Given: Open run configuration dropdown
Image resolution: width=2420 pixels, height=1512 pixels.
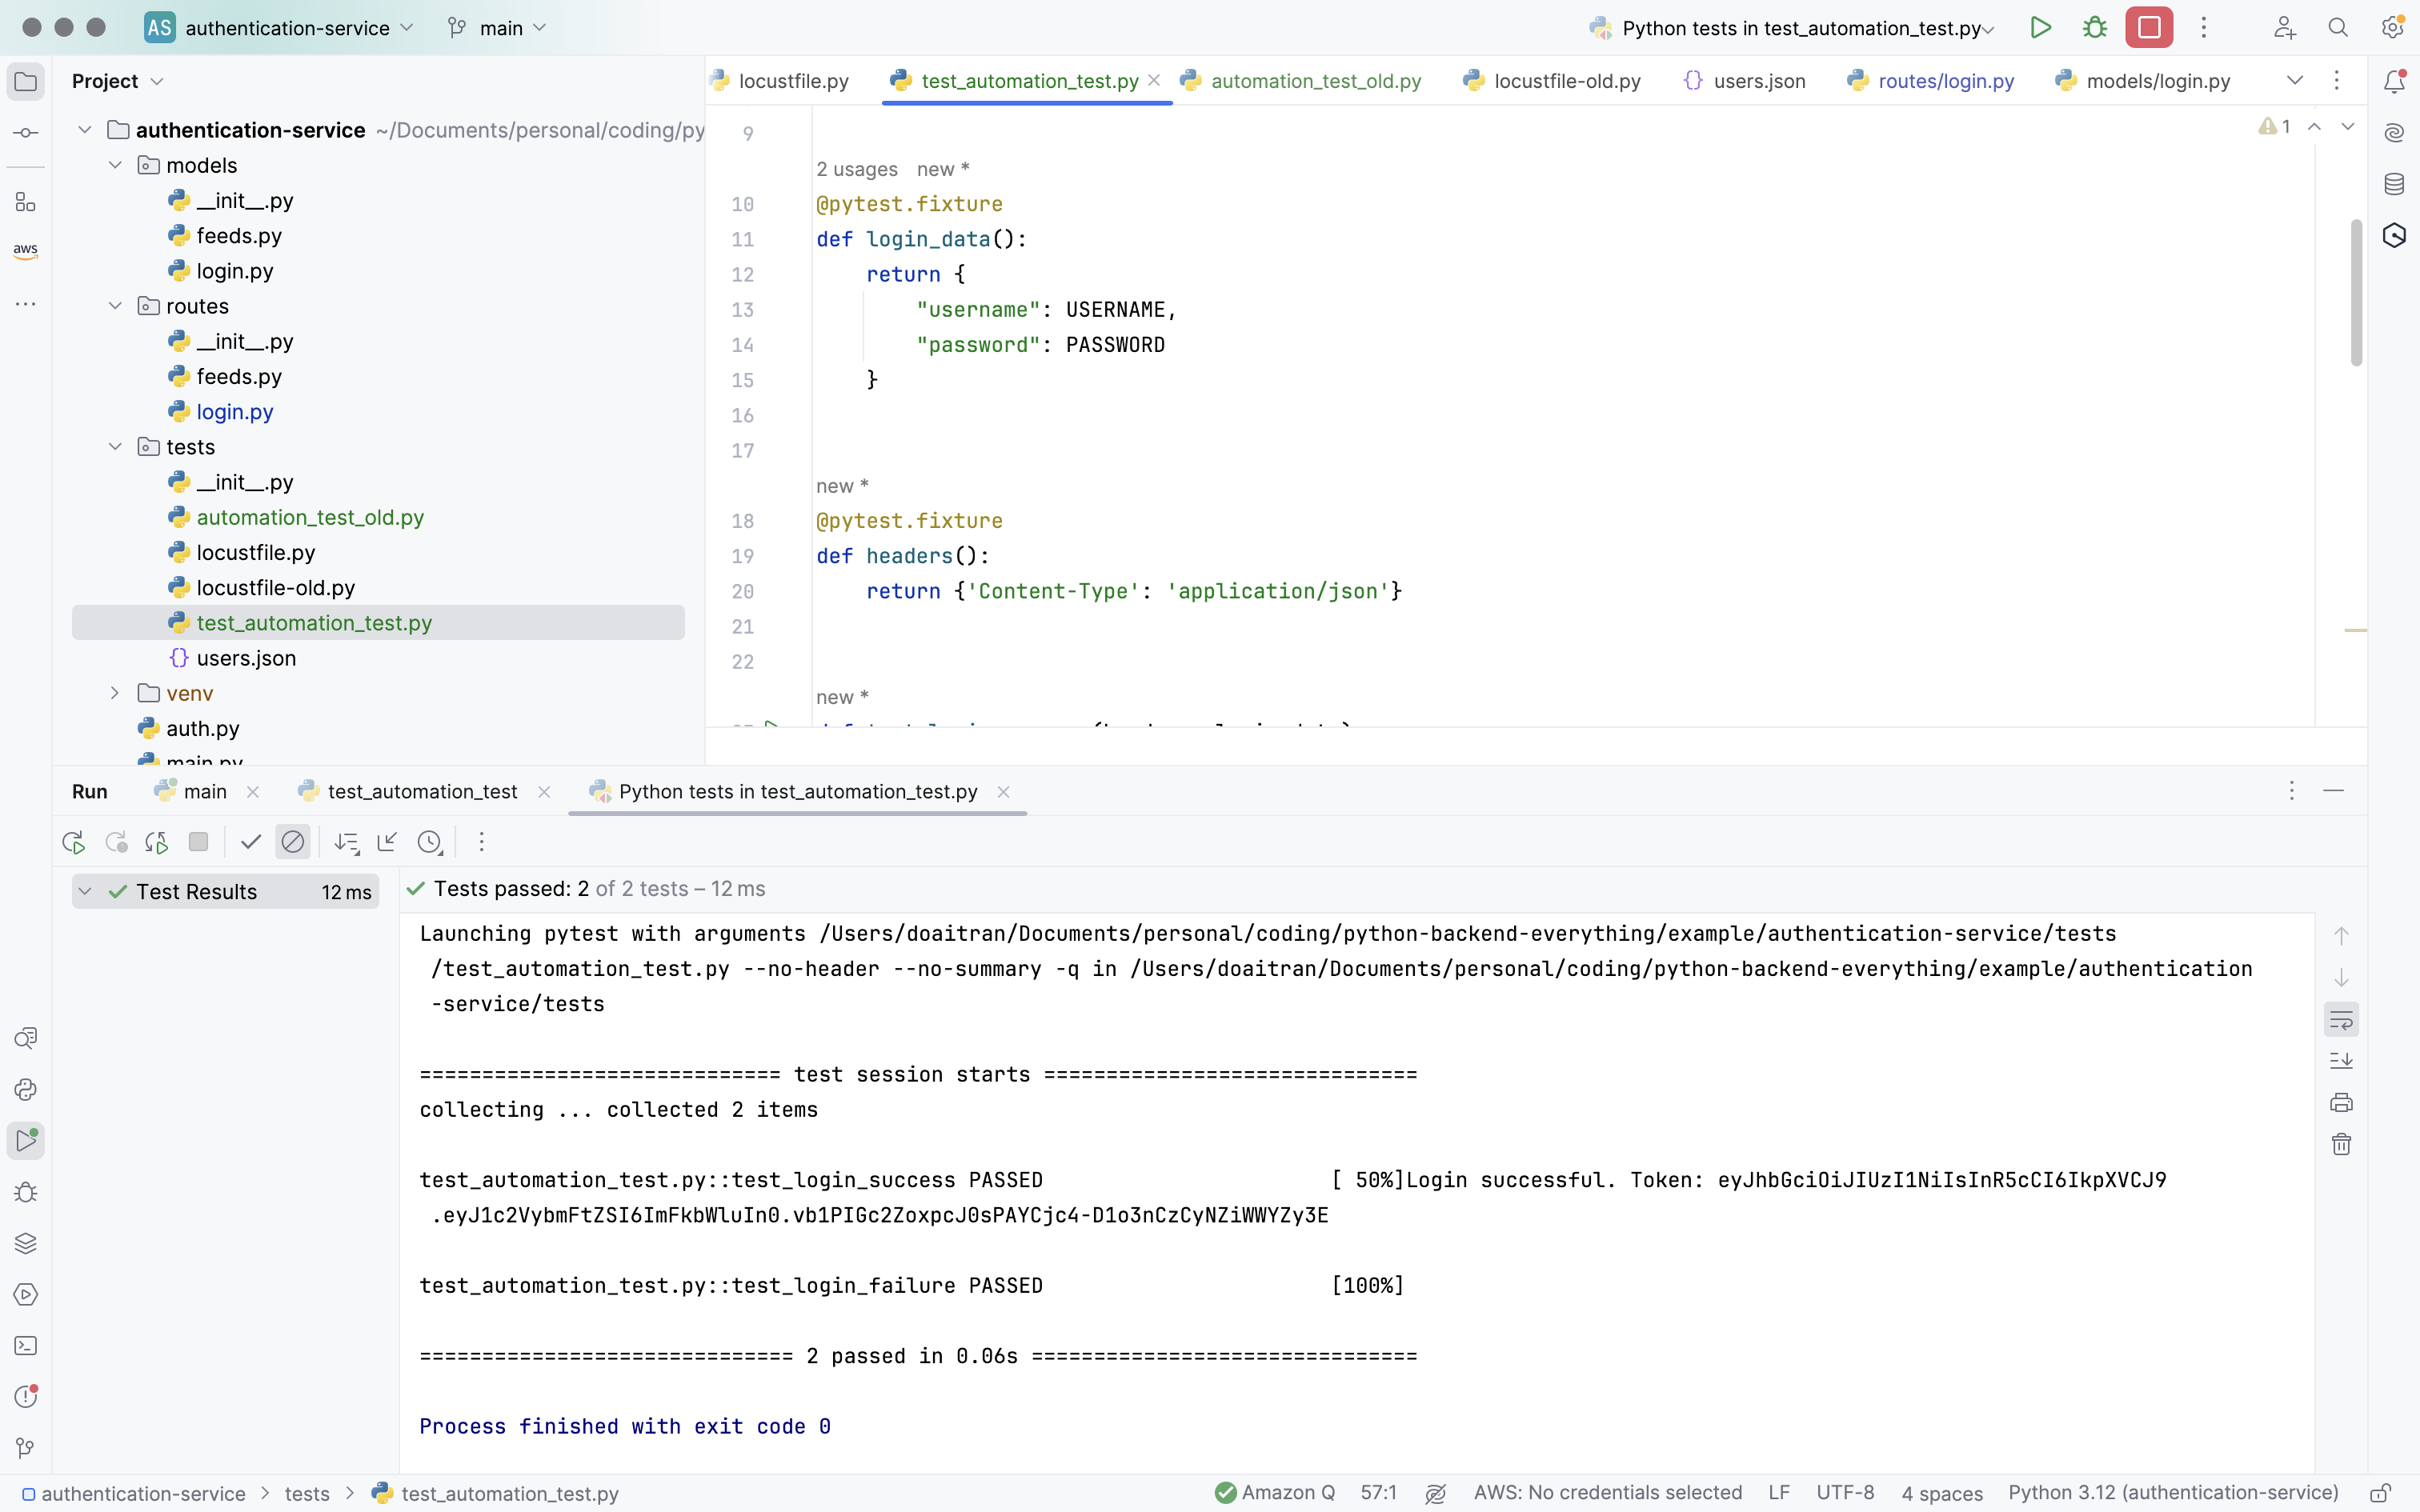Looking at the screenshot, I should pos(1792,28).
